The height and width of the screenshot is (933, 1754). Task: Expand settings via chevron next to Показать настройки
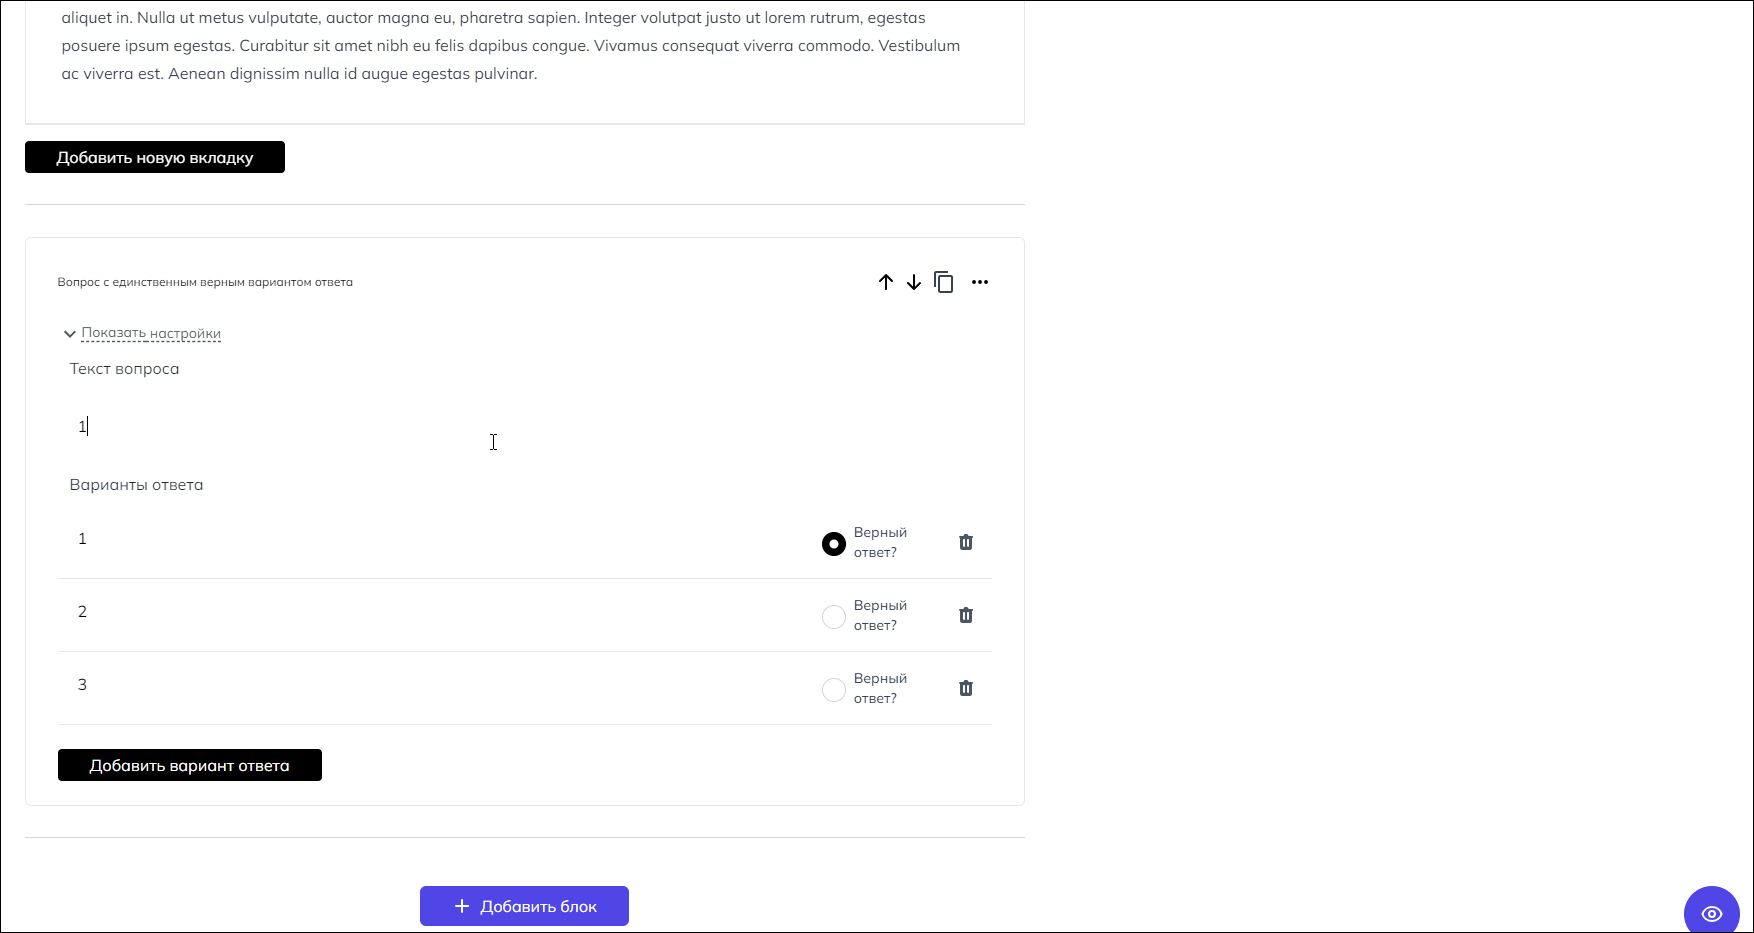[70, 334]
